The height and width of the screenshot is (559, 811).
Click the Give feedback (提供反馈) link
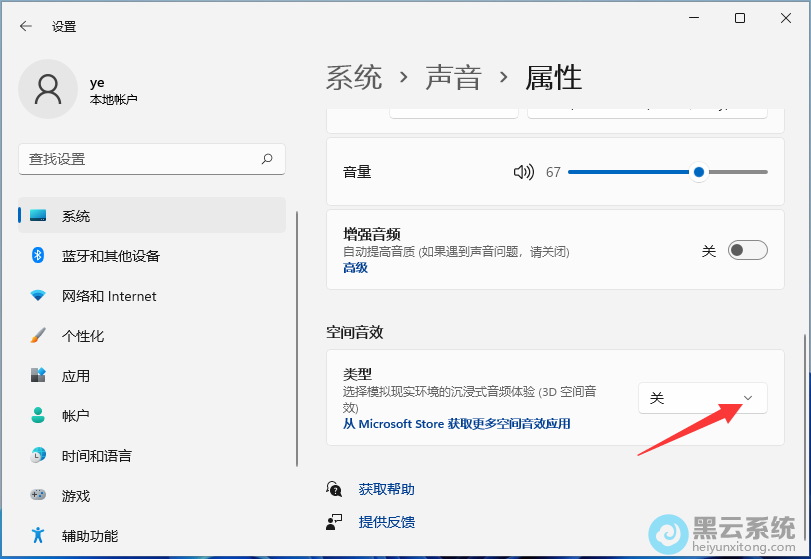[x=386, y=522]
